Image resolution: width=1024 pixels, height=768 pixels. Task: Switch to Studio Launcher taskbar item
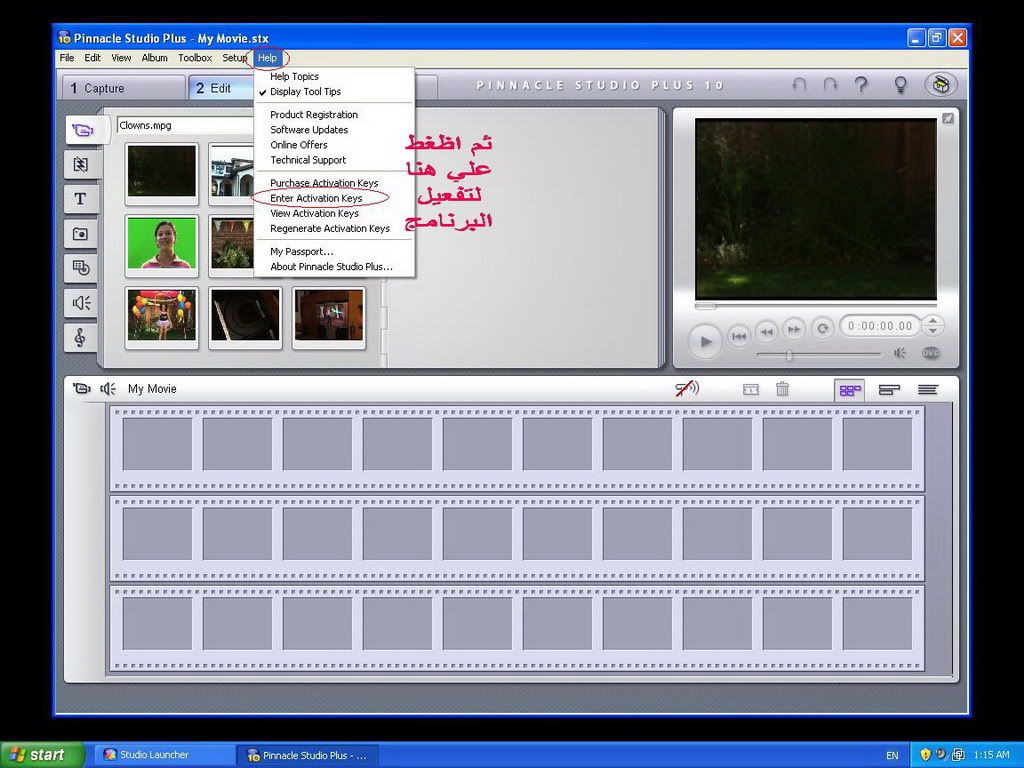165,755
